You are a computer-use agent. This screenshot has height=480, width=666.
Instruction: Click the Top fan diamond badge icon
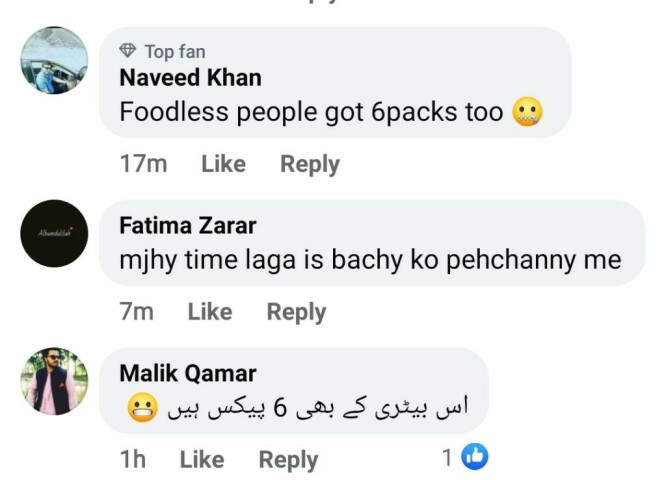[127, 50]
